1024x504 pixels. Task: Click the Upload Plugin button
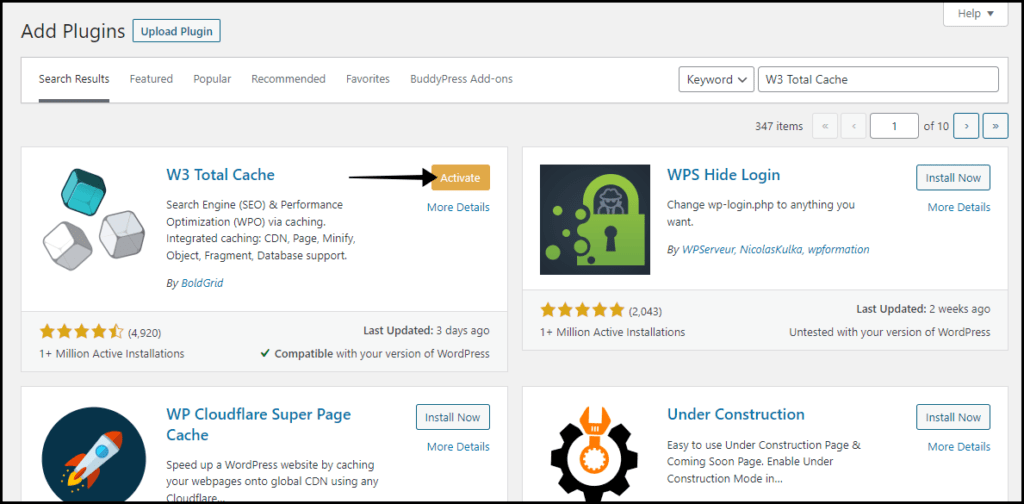176,31
